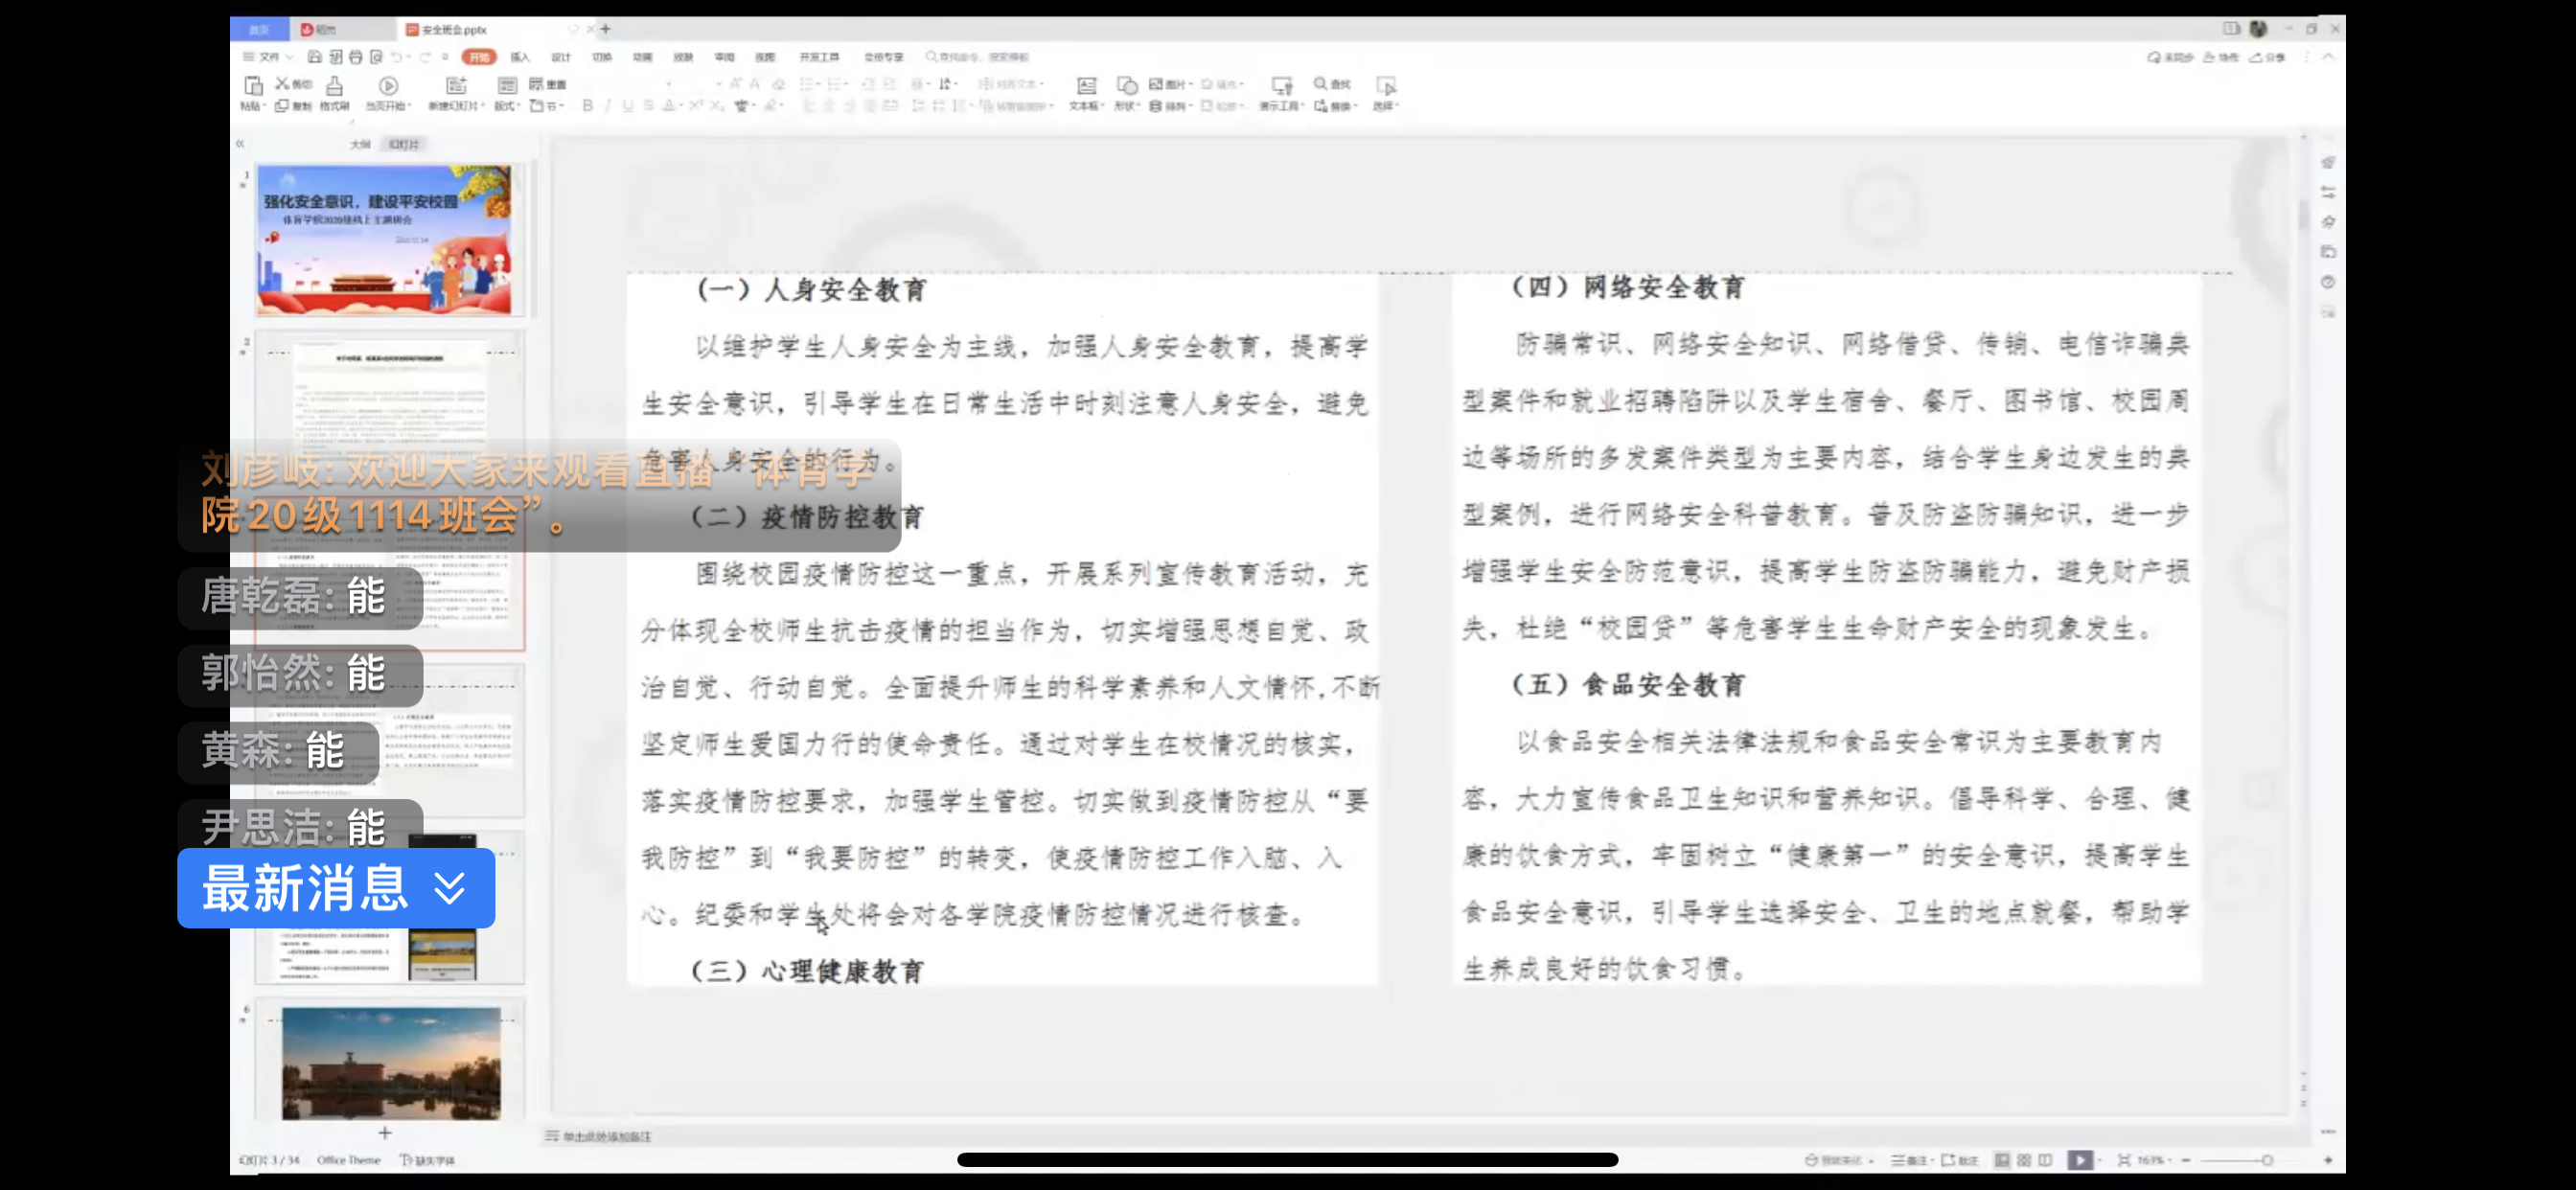Expand the latest messages chevron

pyautogui.click(x=450, y=888)
